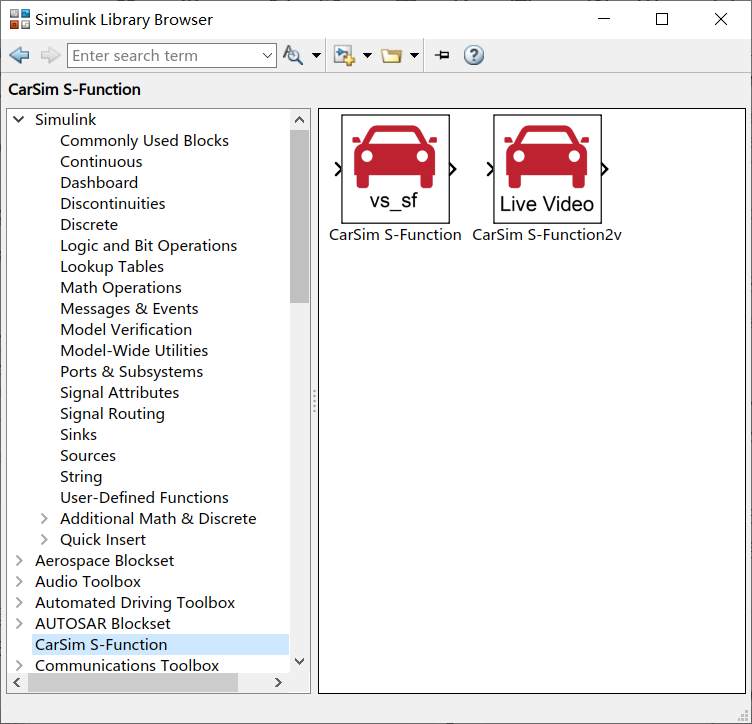Click the Simulink Library Browser app icon
Viewport: 752px width, 724px height.
pyautogui.click(x=20, y=20)
